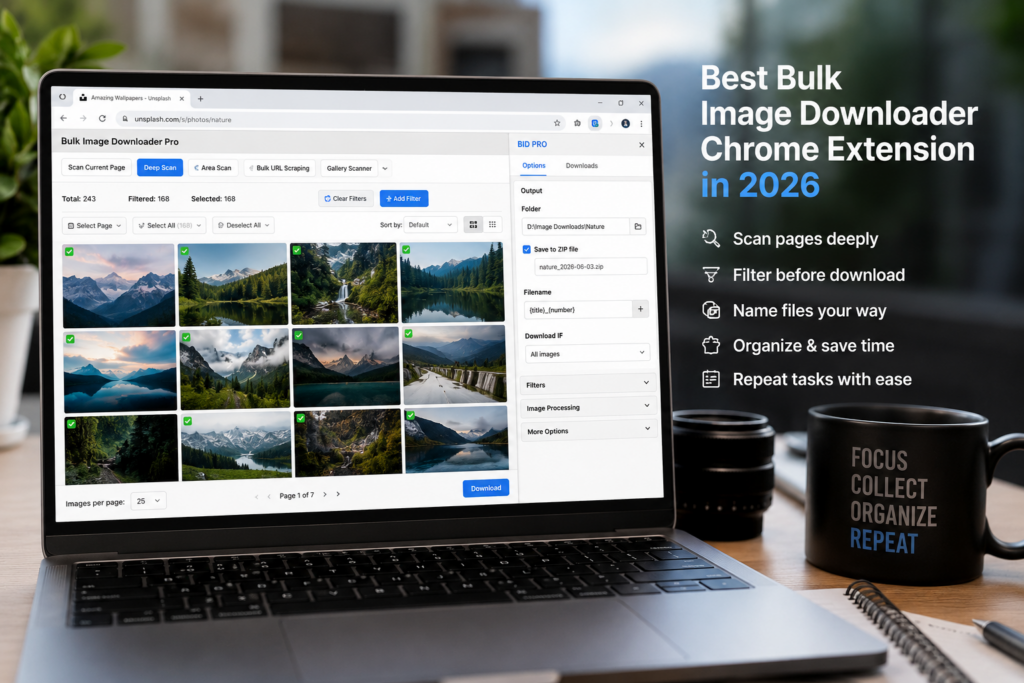Expand the Image Processing section
This screenshot has width=1024, height=683.
pyautogui.click(x=588, y=407)
